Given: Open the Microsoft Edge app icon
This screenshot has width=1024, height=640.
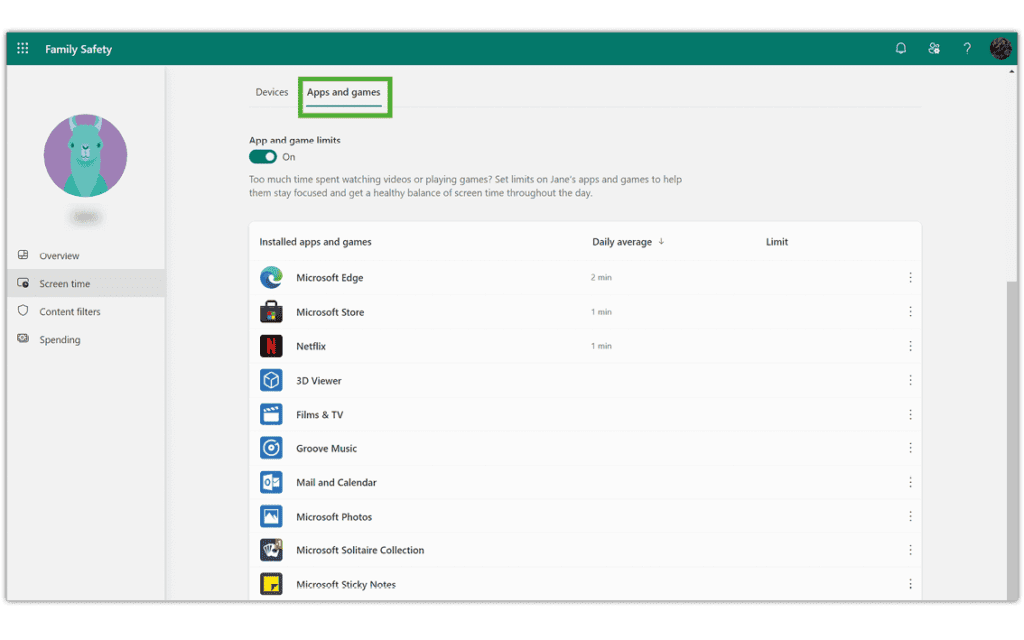Looking at the screenshot, I should [x=271, y=277].
